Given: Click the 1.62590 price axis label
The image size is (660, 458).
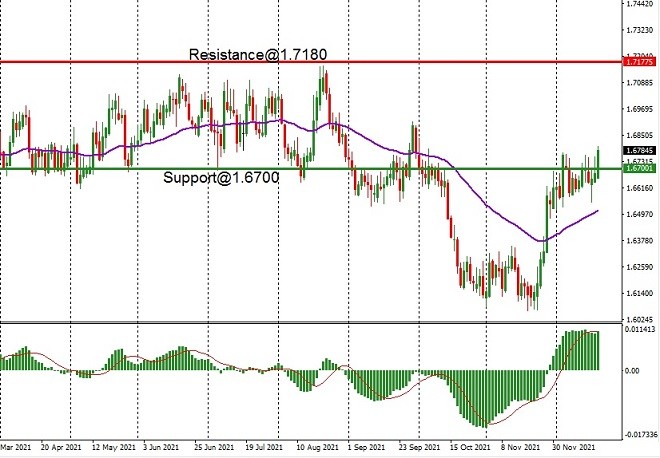Looking at the screenshot, I should click(639, 267).
